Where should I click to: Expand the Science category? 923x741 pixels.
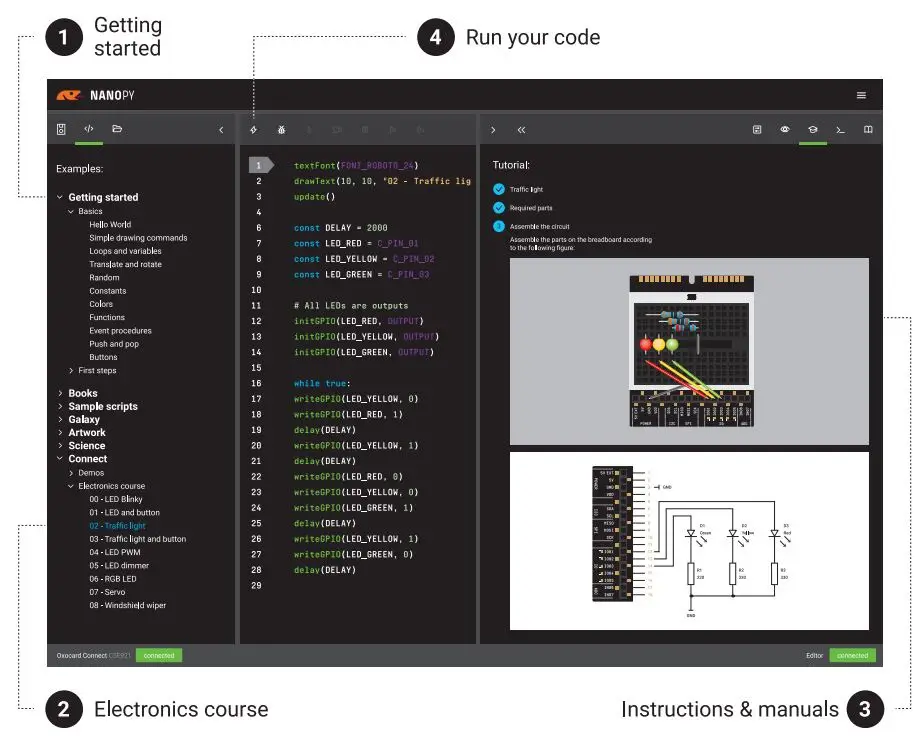[60, 446]
